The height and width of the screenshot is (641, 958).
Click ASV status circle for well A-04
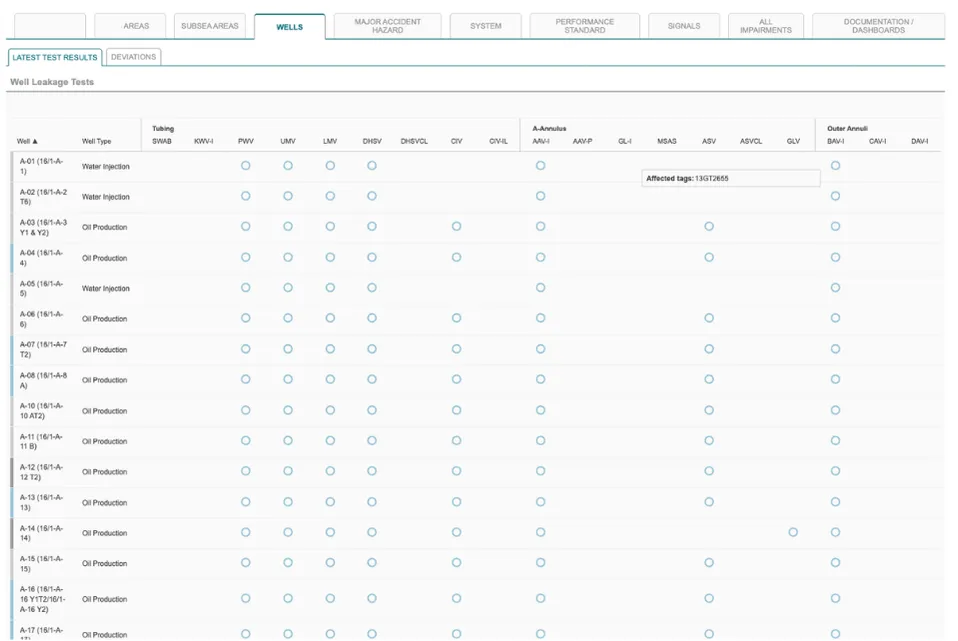click(x=709, y=257)
